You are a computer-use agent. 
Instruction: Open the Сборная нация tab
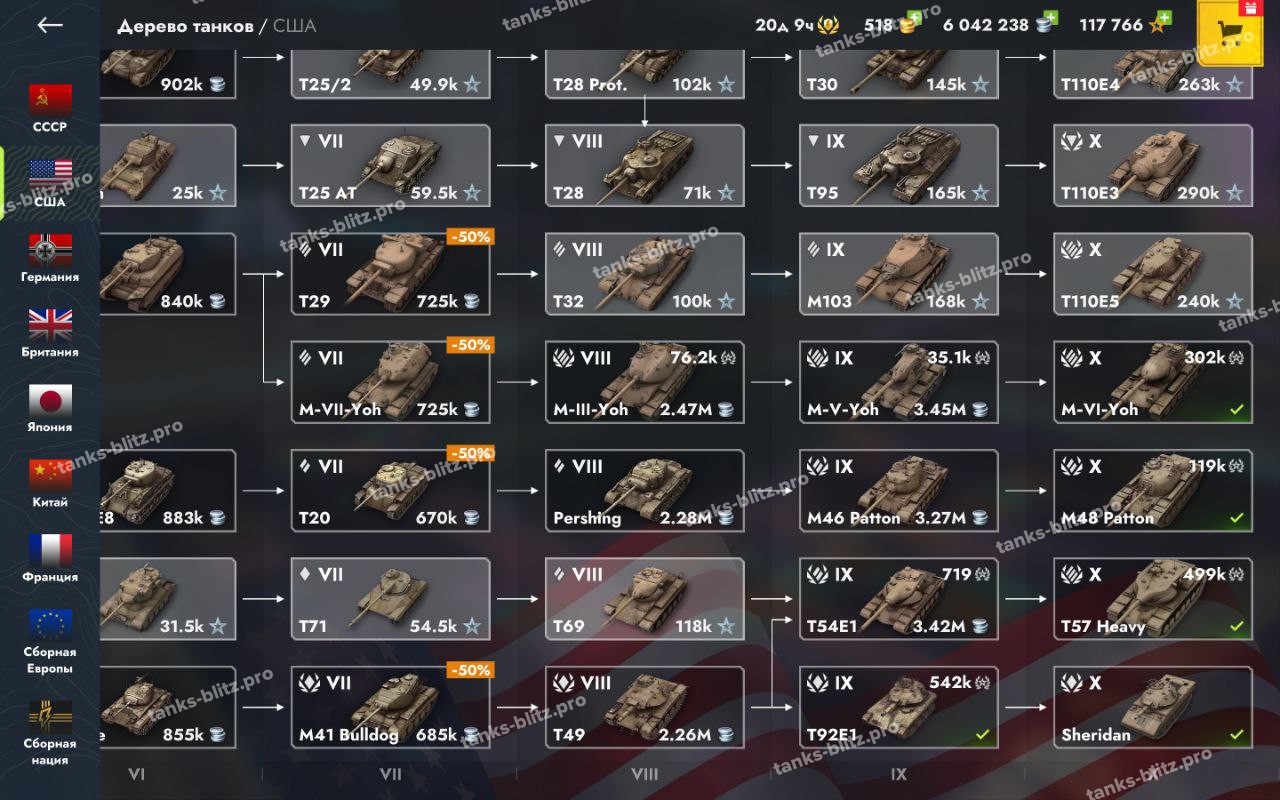[50, 733]
